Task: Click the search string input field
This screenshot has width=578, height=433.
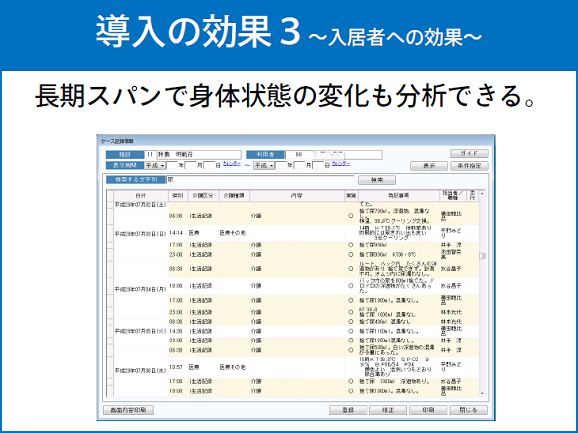Action: (260, 179)
